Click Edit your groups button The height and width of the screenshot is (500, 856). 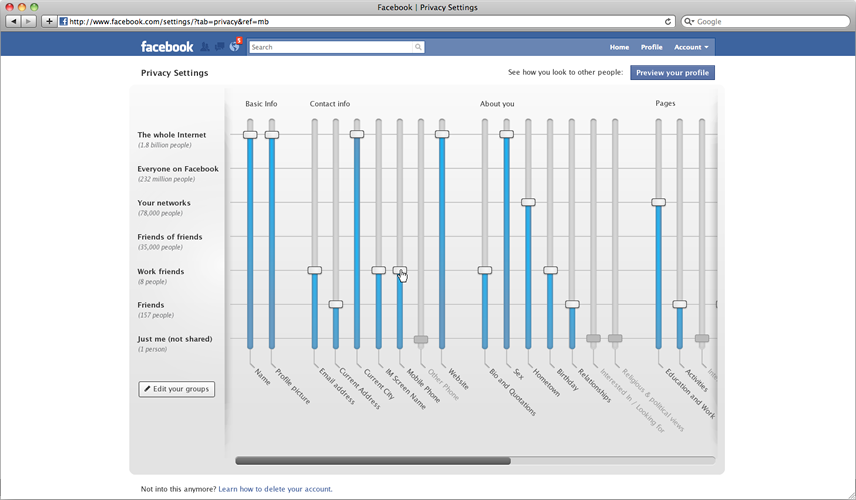coord(176,389)
